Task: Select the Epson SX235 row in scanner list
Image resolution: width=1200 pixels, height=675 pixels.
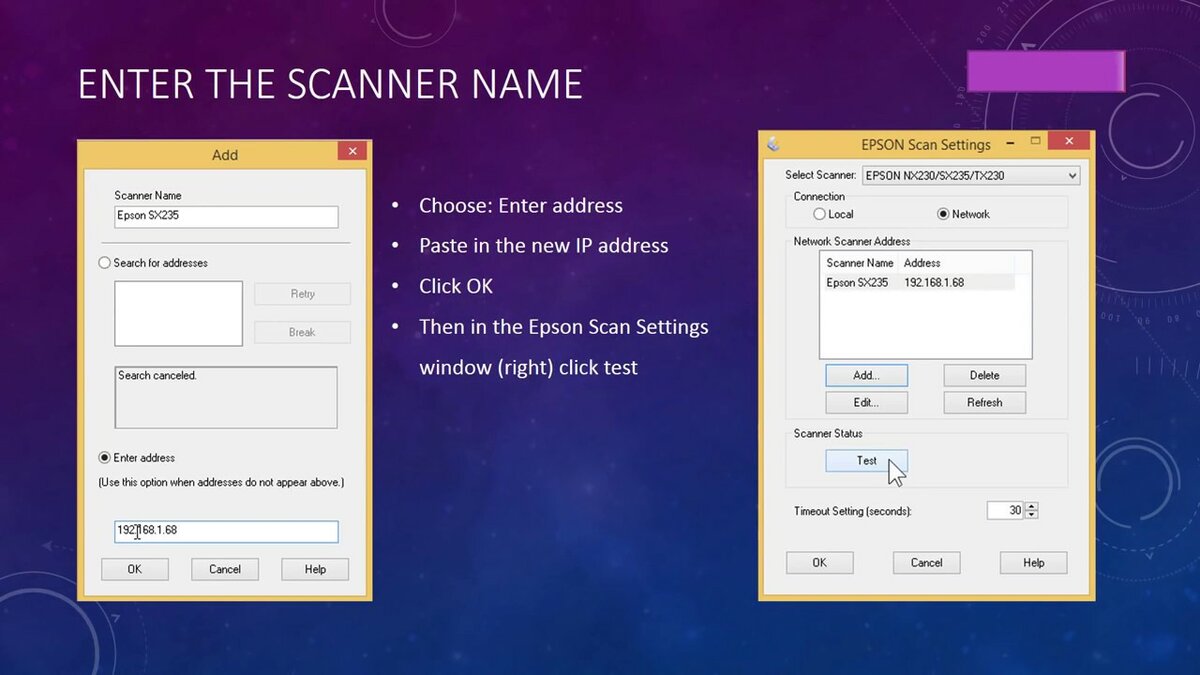Action: point(917,283)
